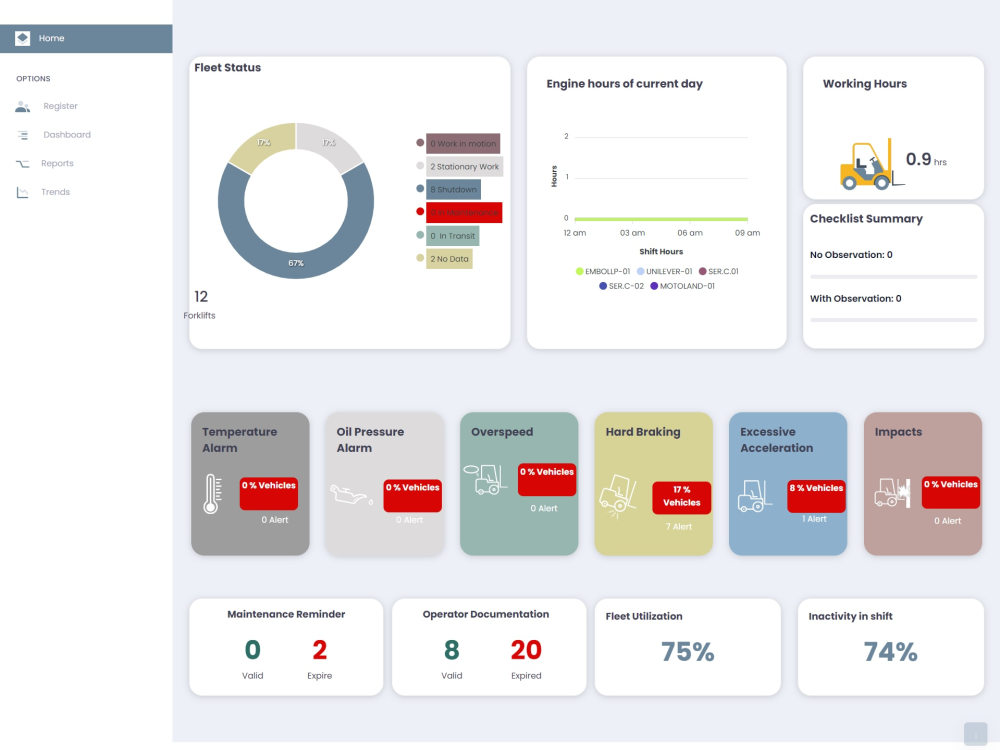The image size is (1000, 750).
Task: Click the Home logo icon
Action: click(x=22, y=38)
